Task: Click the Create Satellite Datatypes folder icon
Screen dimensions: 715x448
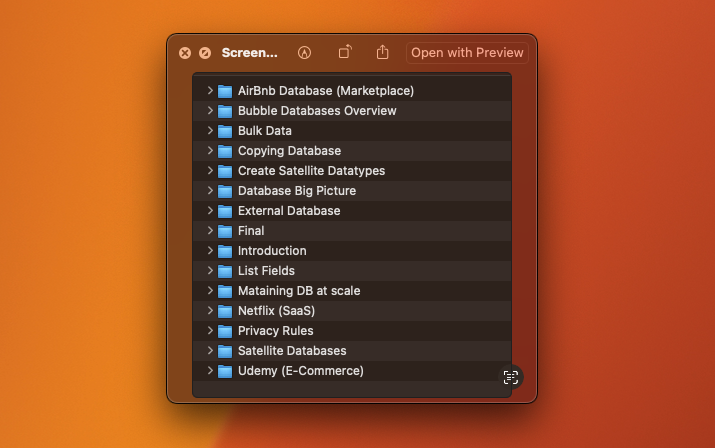Action: [x=225, y=171]
